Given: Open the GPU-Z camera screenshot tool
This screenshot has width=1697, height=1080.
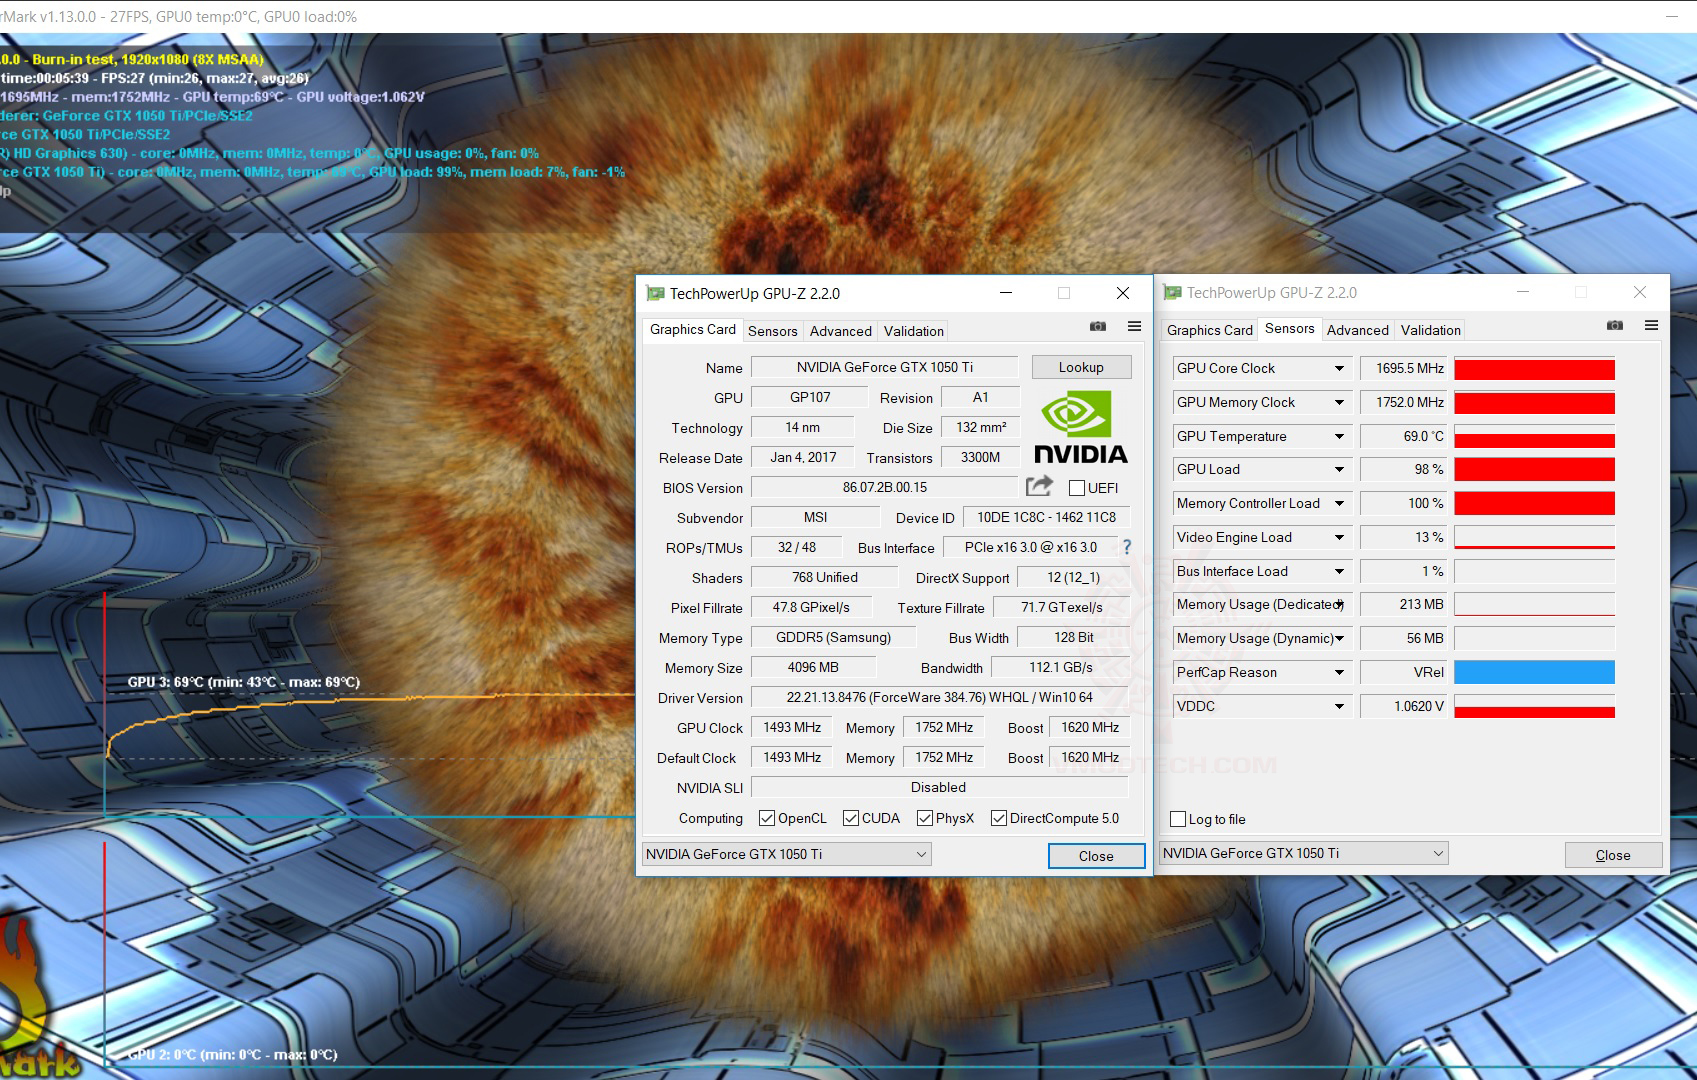Looking at the screenshot, I should coord(1098,326).
